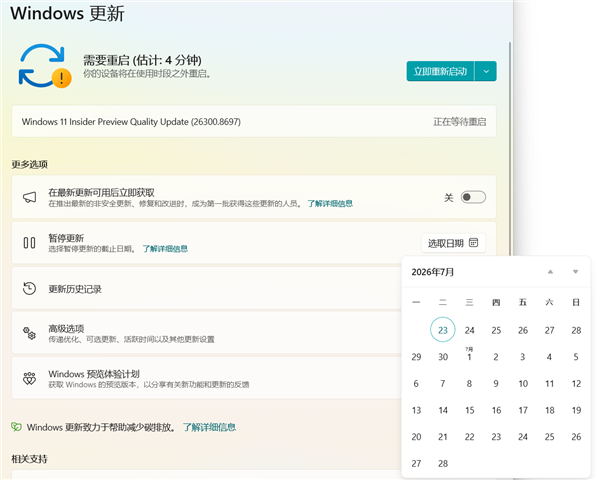Click the 2026年7月 calendar header
The height and width of the screenshot is (480, 600).
(x=432, y=272)
